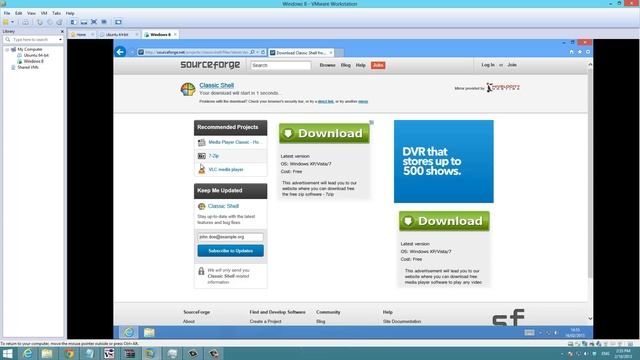The height and width of the screenshot is (360, 640).
Task: Open the VM menu
Action: [44, 13]
